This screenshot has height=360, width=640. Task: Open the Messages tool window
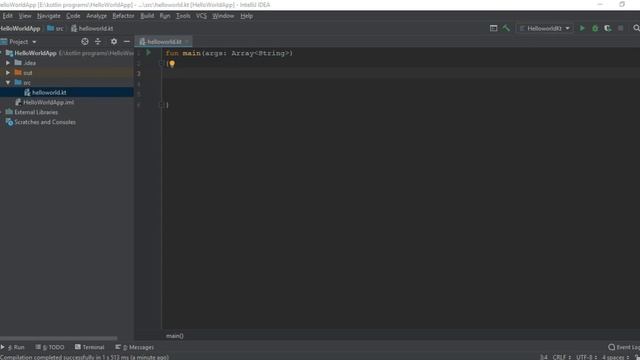135,347
